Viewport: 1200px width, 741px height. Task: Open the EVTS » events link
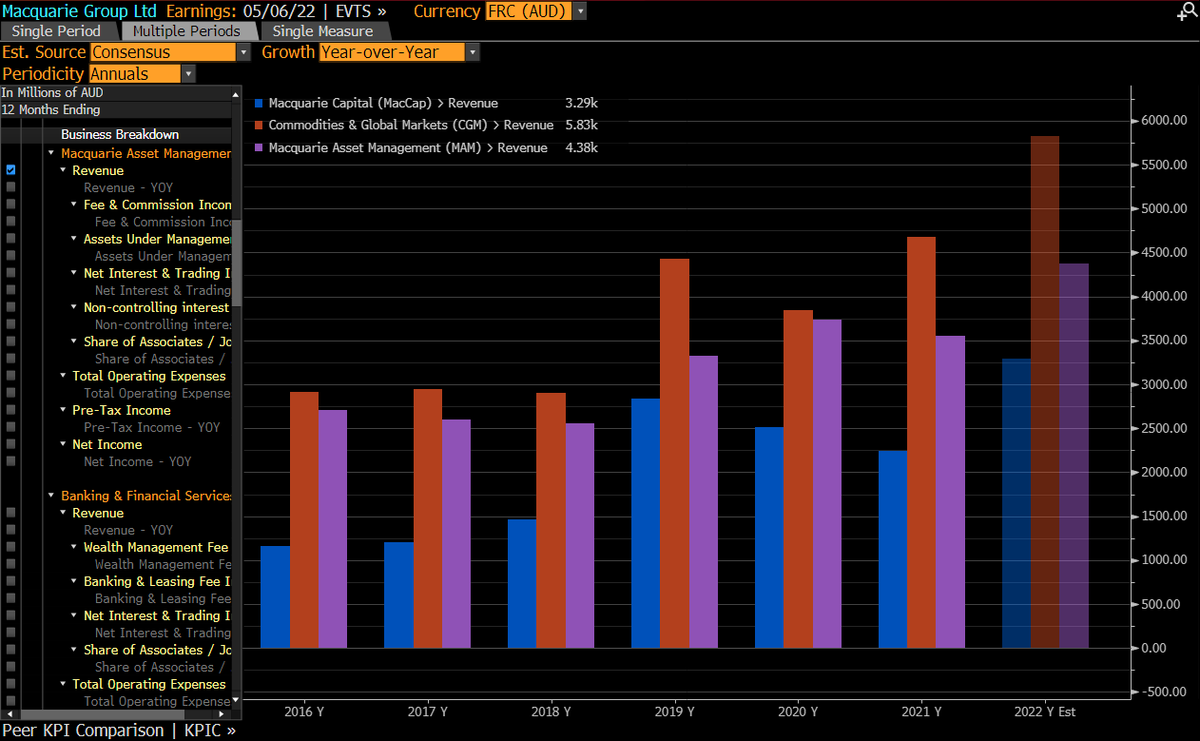point(361,11)
